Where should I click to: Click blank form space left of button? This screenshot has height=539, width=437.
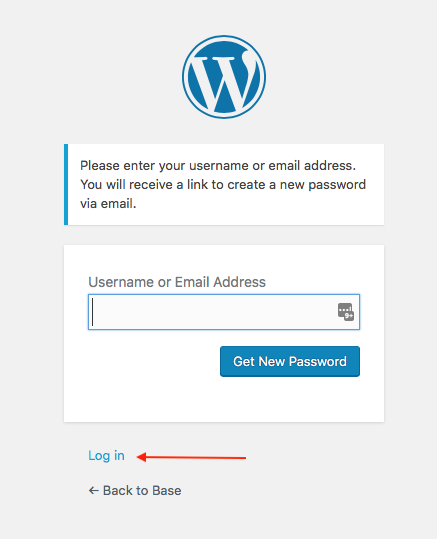pos(153,361)
